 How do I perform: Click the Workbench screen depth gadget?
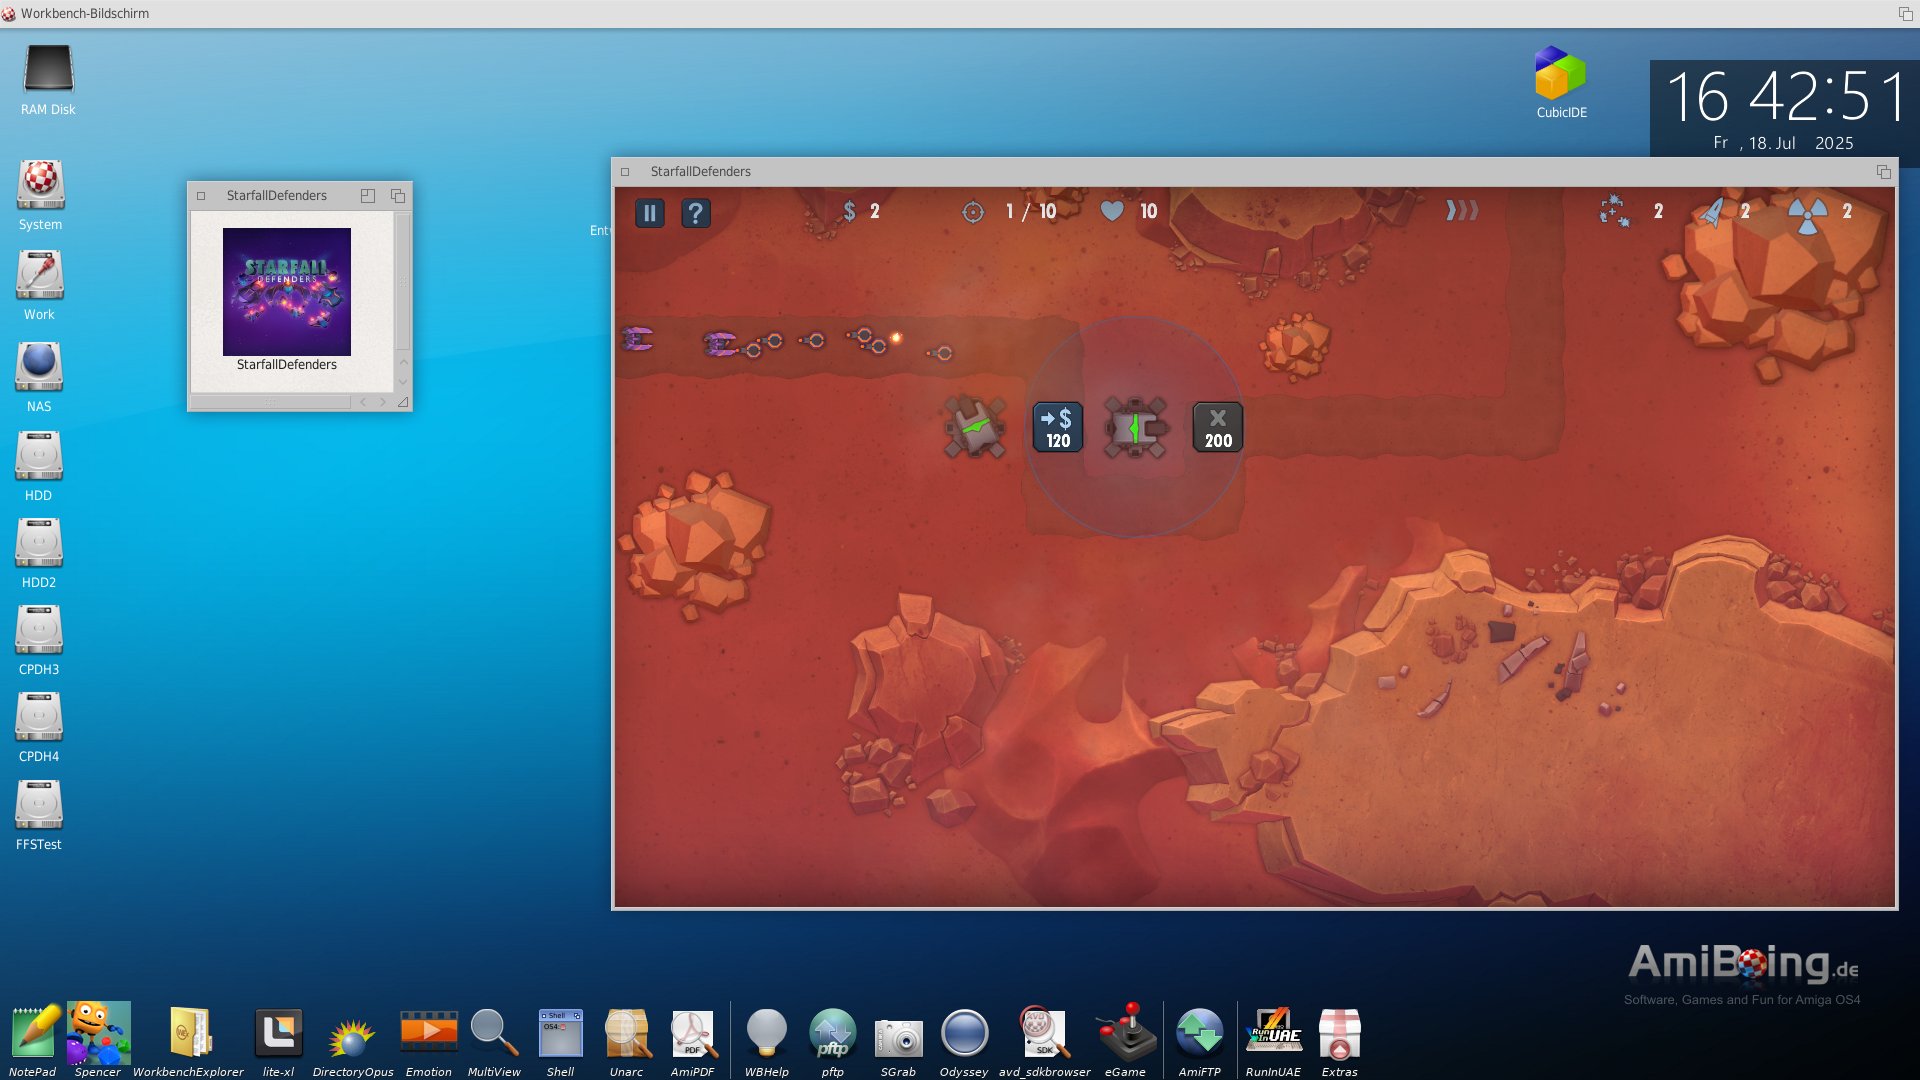pos(1906,13)
